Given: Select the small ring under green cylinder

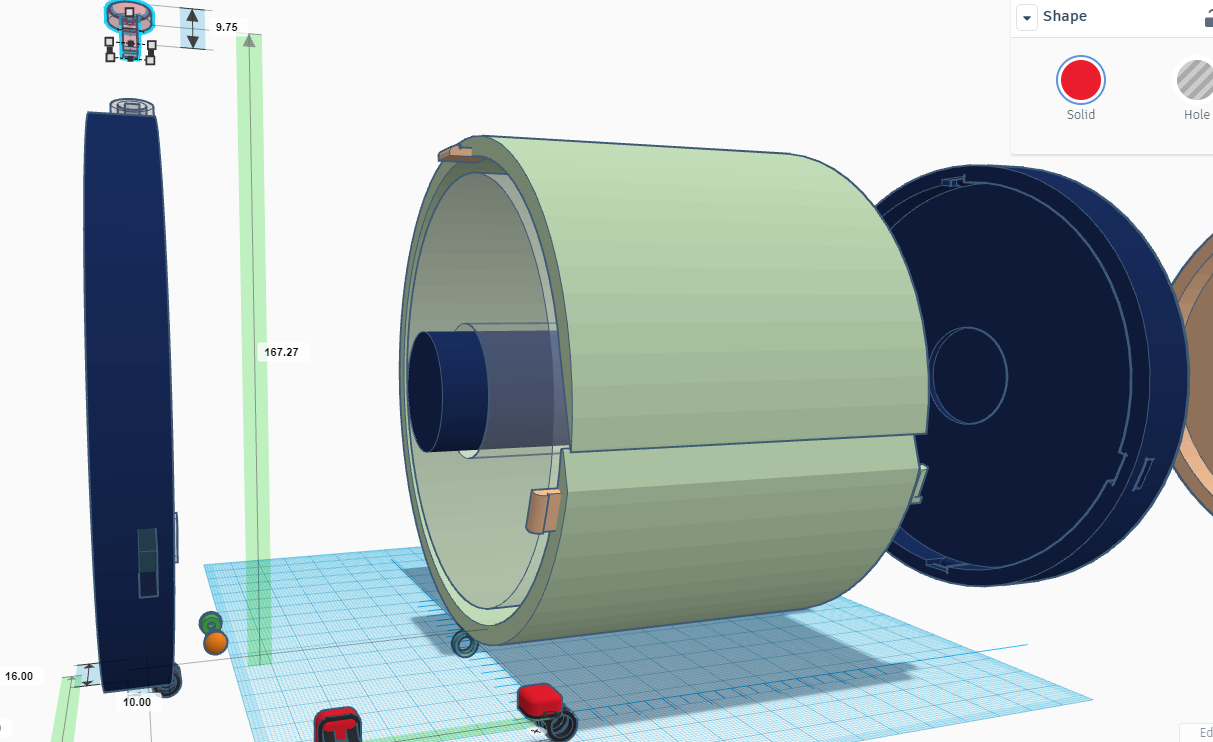Looking at the screenshot, I should pyautogui.click(x=465, y=643).
